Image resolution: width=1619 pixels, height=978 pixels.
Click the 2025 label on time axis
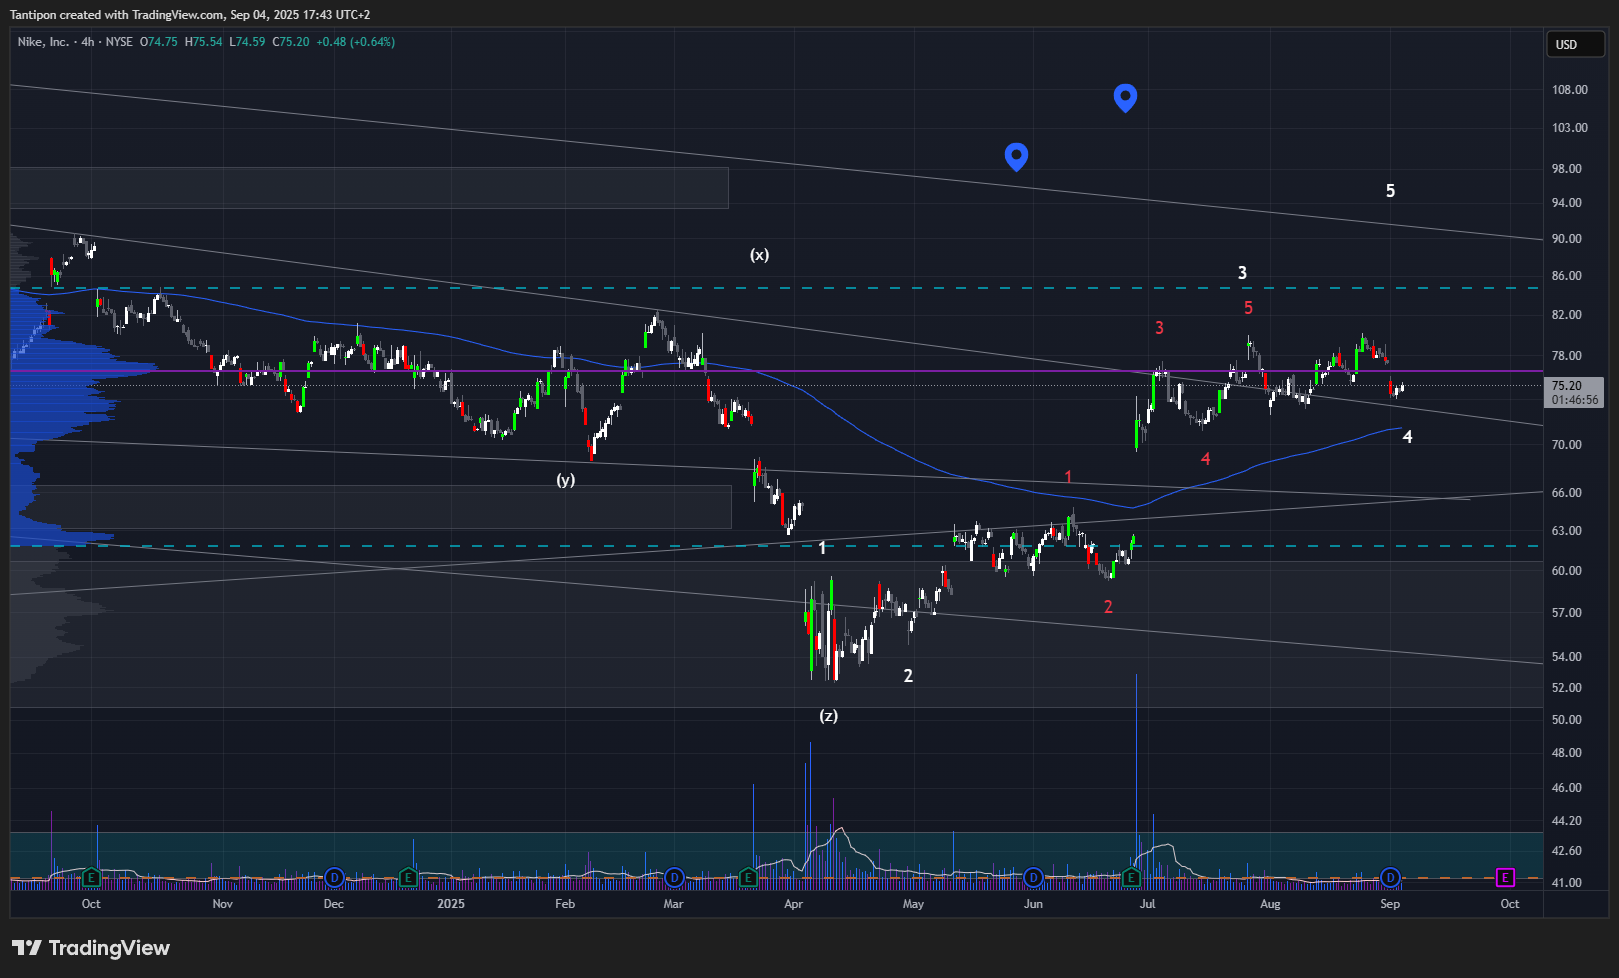click(x=451, y=904)
